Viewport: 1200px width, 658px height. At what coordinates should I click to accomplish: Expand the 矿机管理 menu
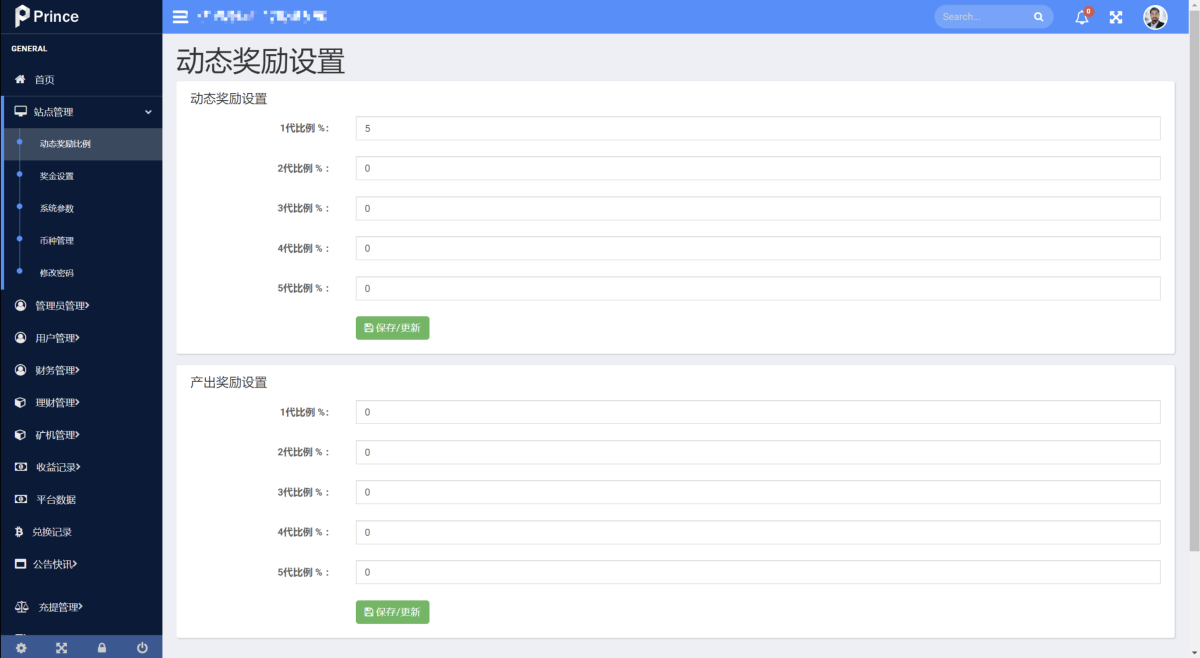point(81,435)
